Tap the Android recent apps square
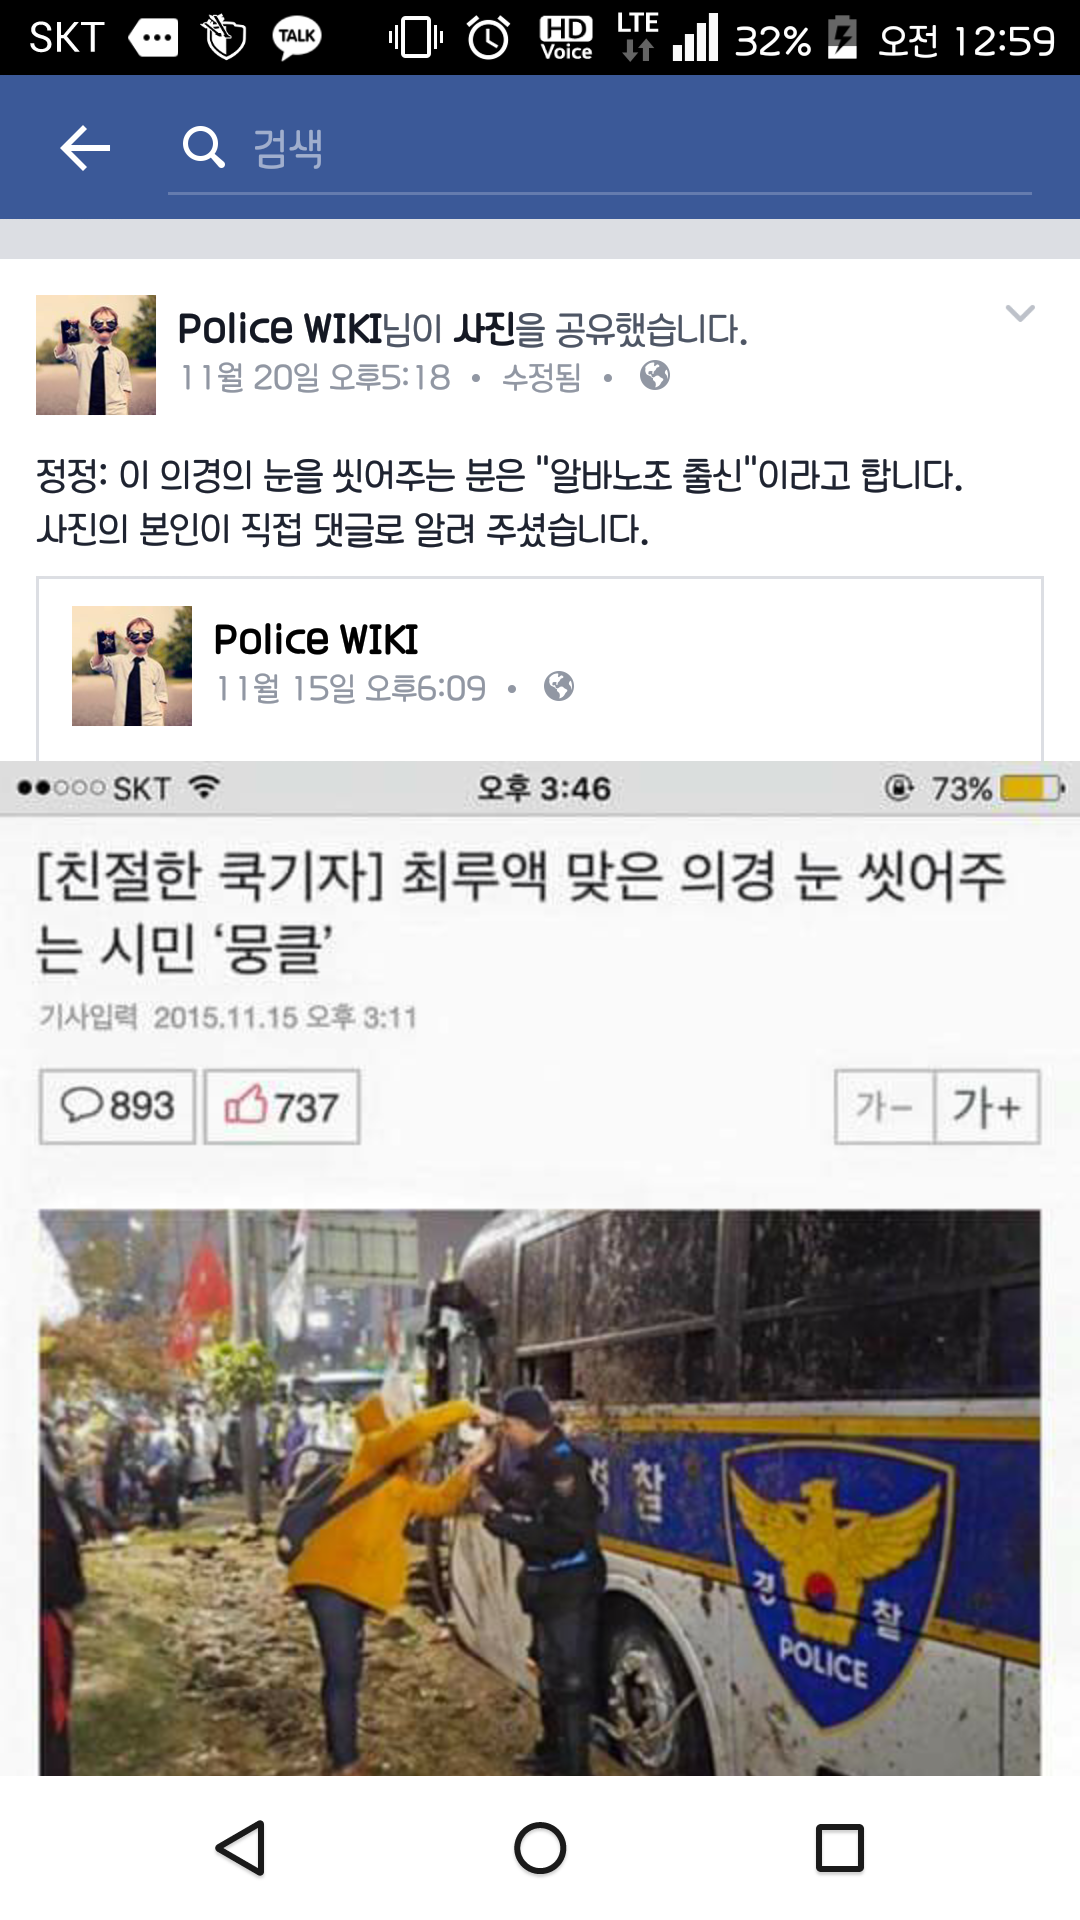1080x1920 pixels. [840, 1848]
